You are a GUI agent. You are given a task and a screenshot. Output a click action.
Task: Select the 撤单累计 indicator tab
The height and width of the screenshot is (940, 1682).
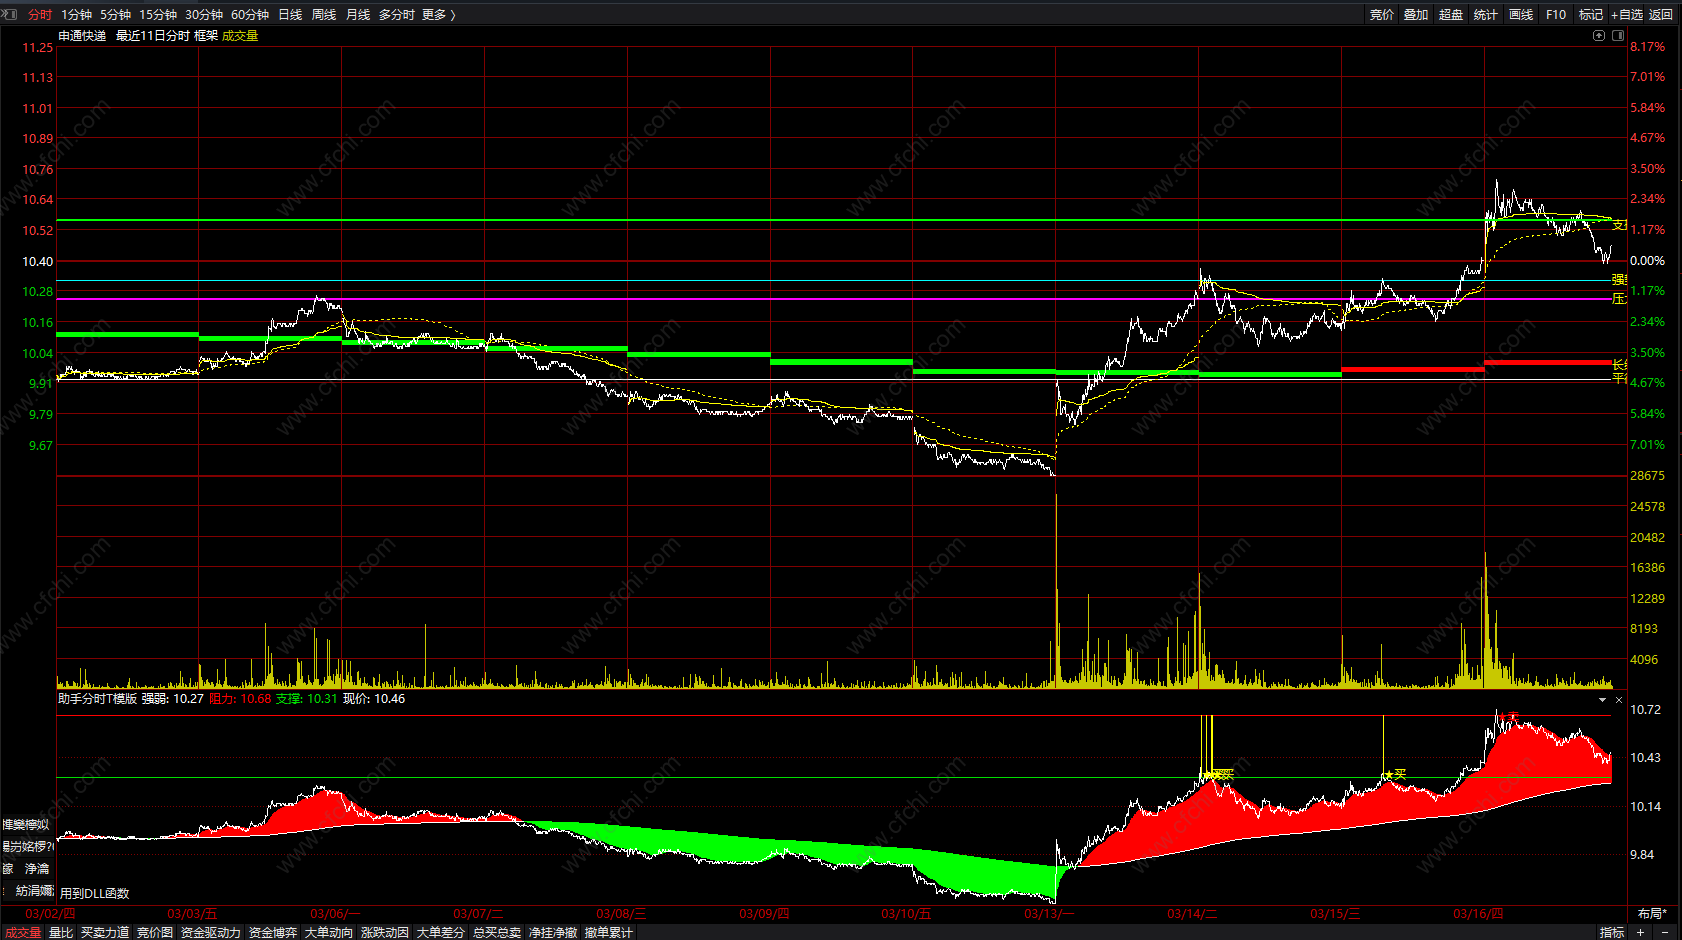(609, 933)
